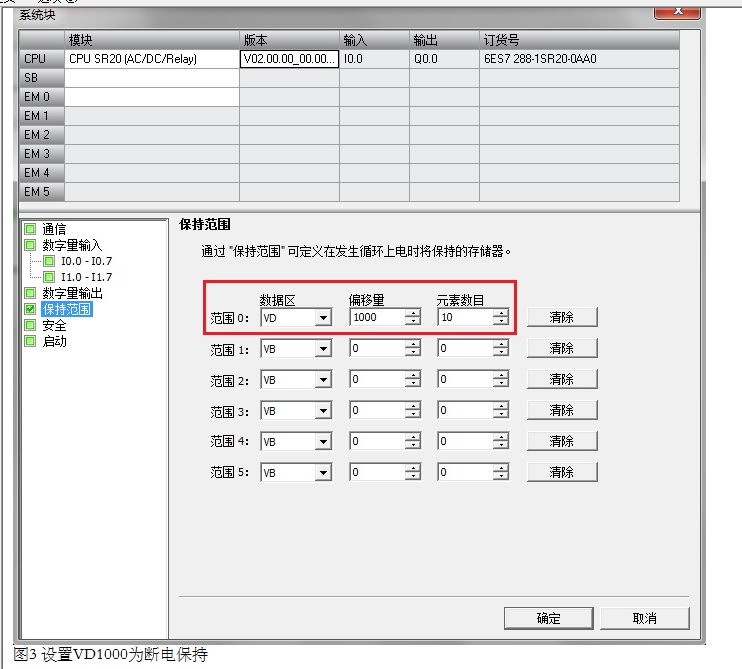
Task: Toggle the 启动 tree checkbox
Action: pos(30,341)
